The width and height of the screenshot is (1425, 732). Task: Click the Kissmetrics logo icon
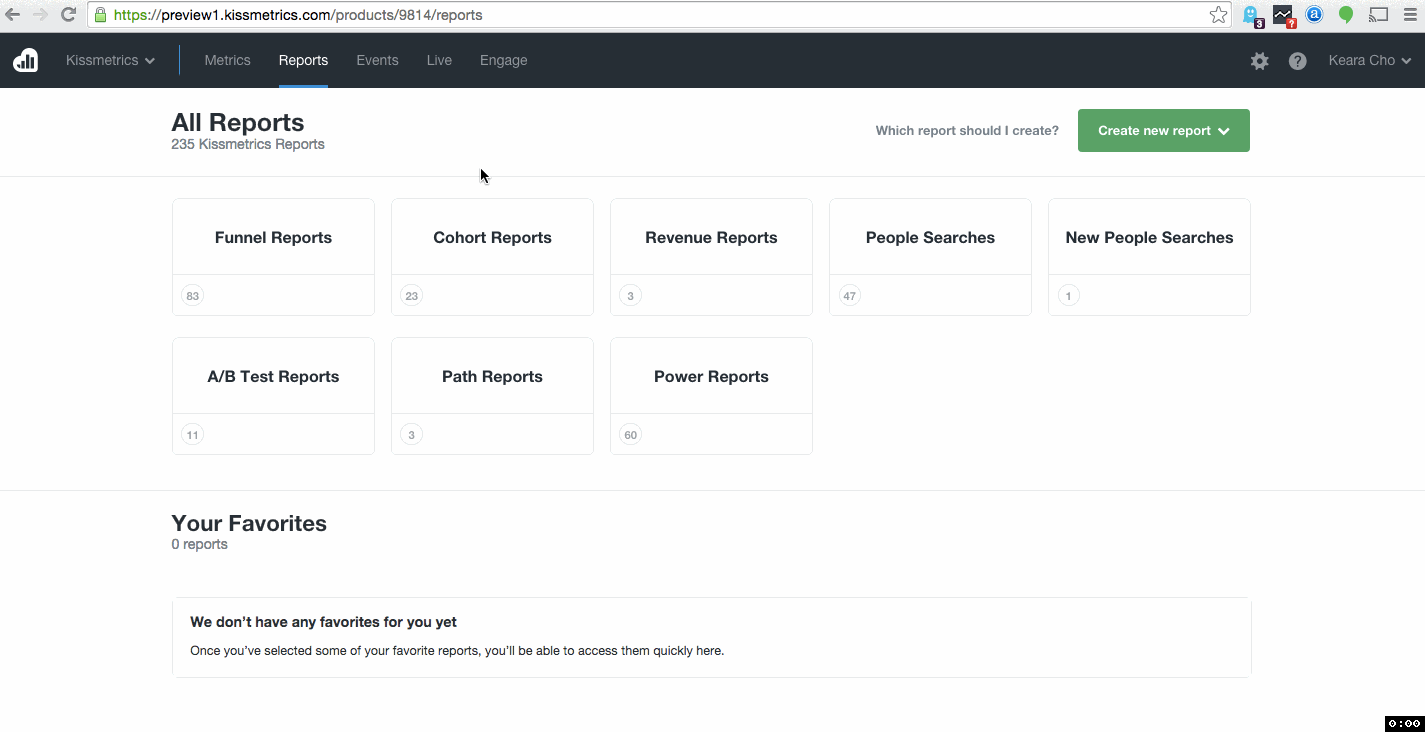coord(26,60)
